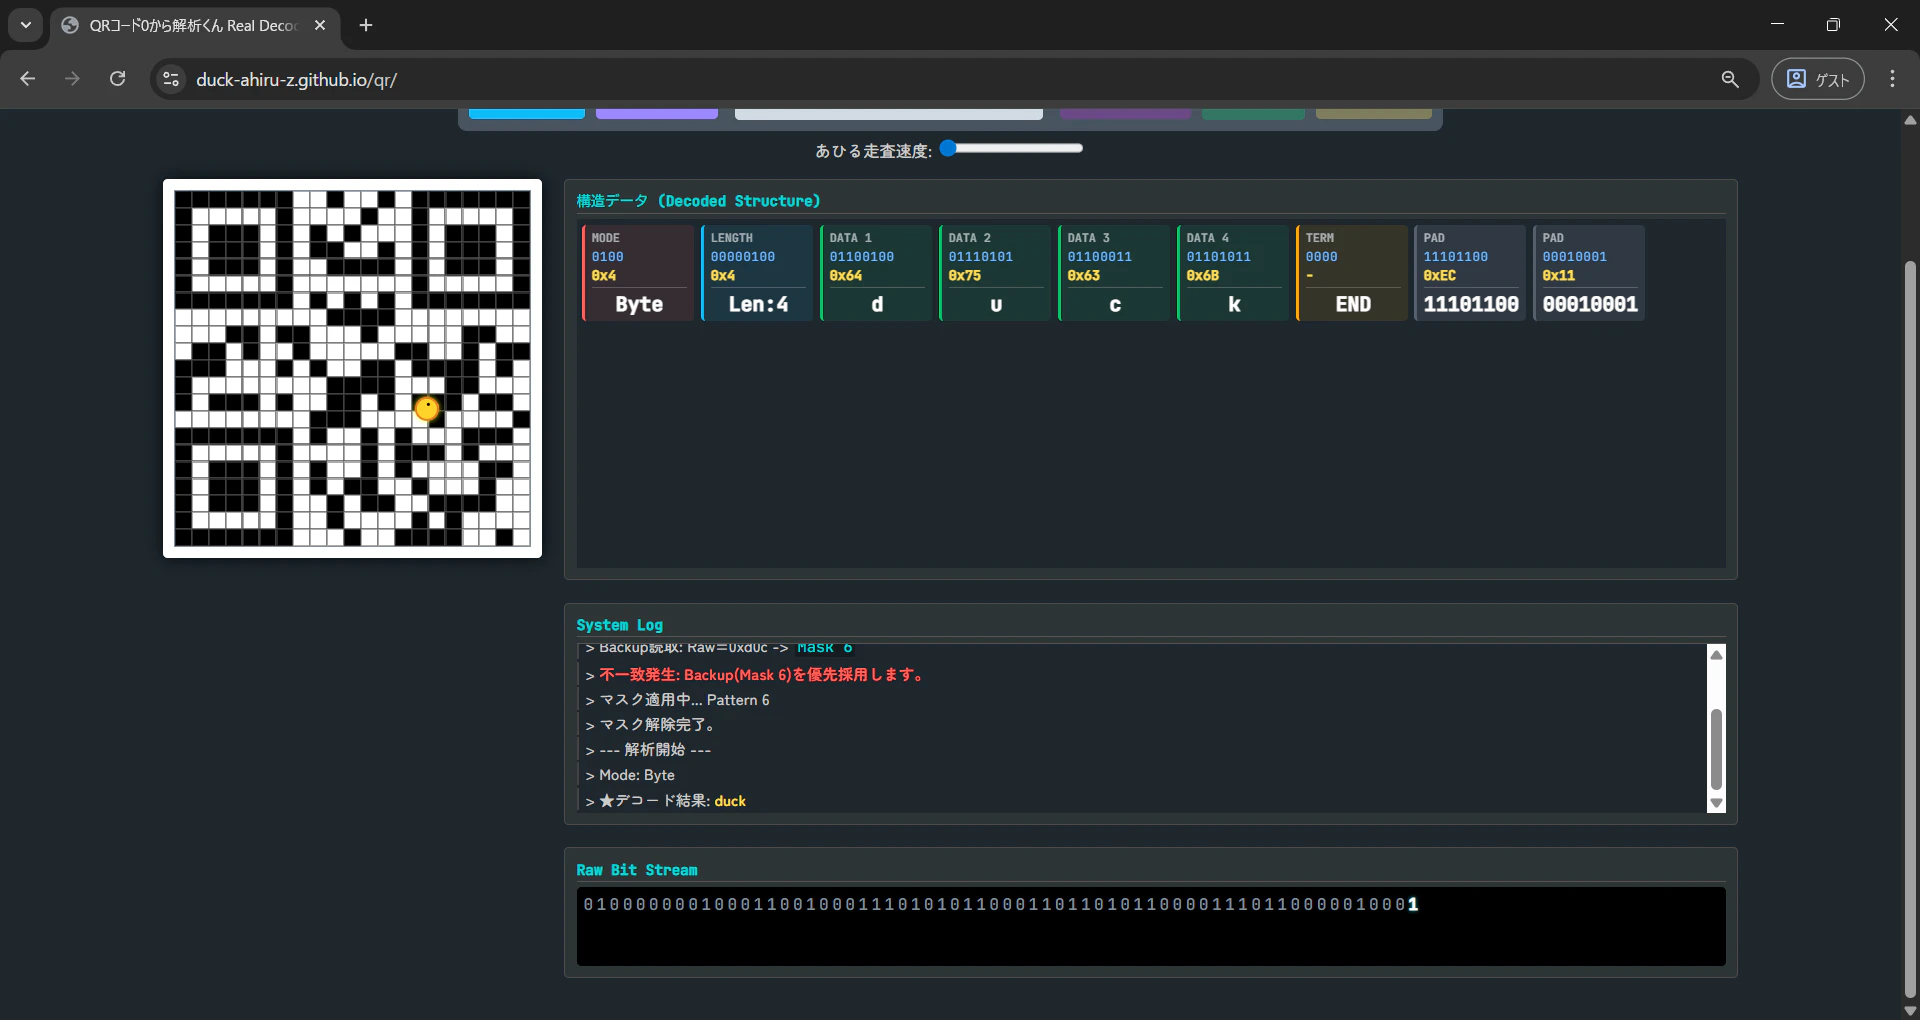This screenshot has width=1920, height=1020.
Task: Open Chrome's three-dot menu
Action: [1892, 79]
